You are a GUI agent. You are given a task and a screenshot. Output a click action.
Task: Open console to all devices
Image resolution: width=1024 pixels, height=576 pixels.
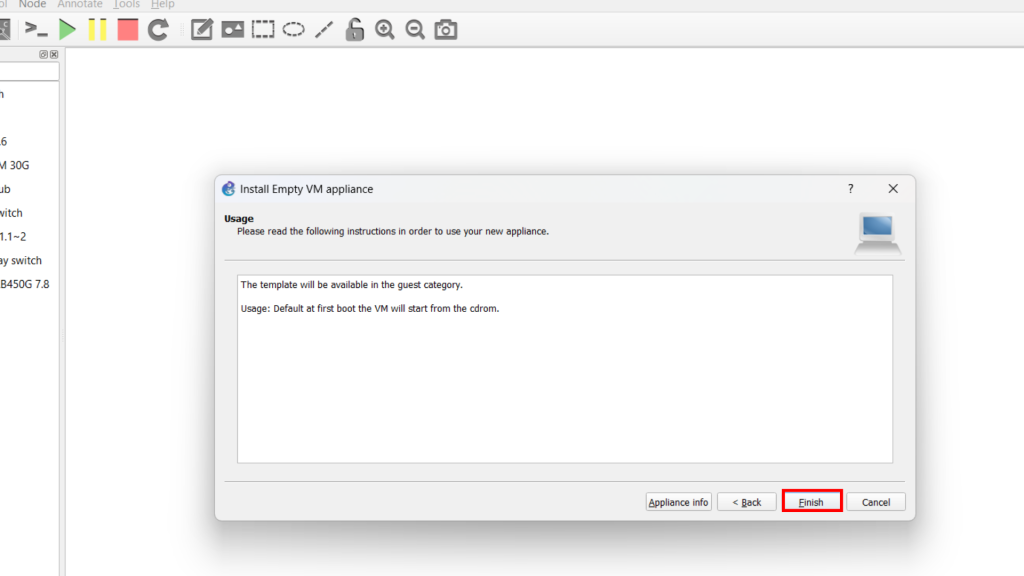(x=37, y=29)
